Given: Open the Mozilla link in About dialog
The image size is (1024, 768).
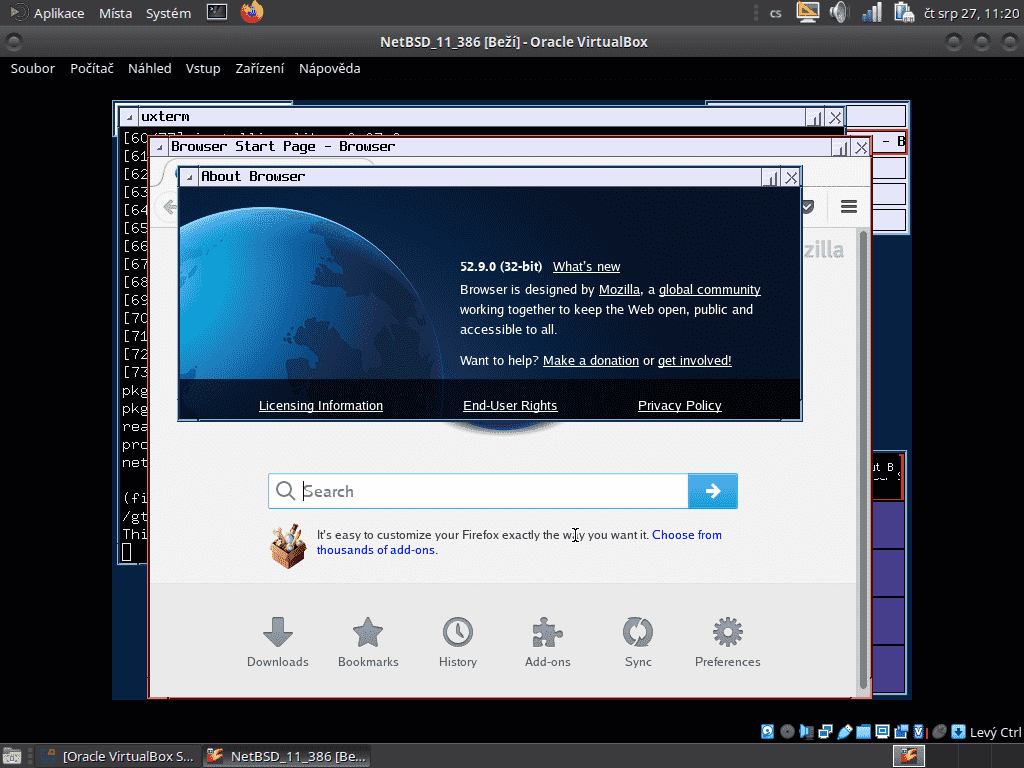Looking at the screenshot, I should coord(619,289).
